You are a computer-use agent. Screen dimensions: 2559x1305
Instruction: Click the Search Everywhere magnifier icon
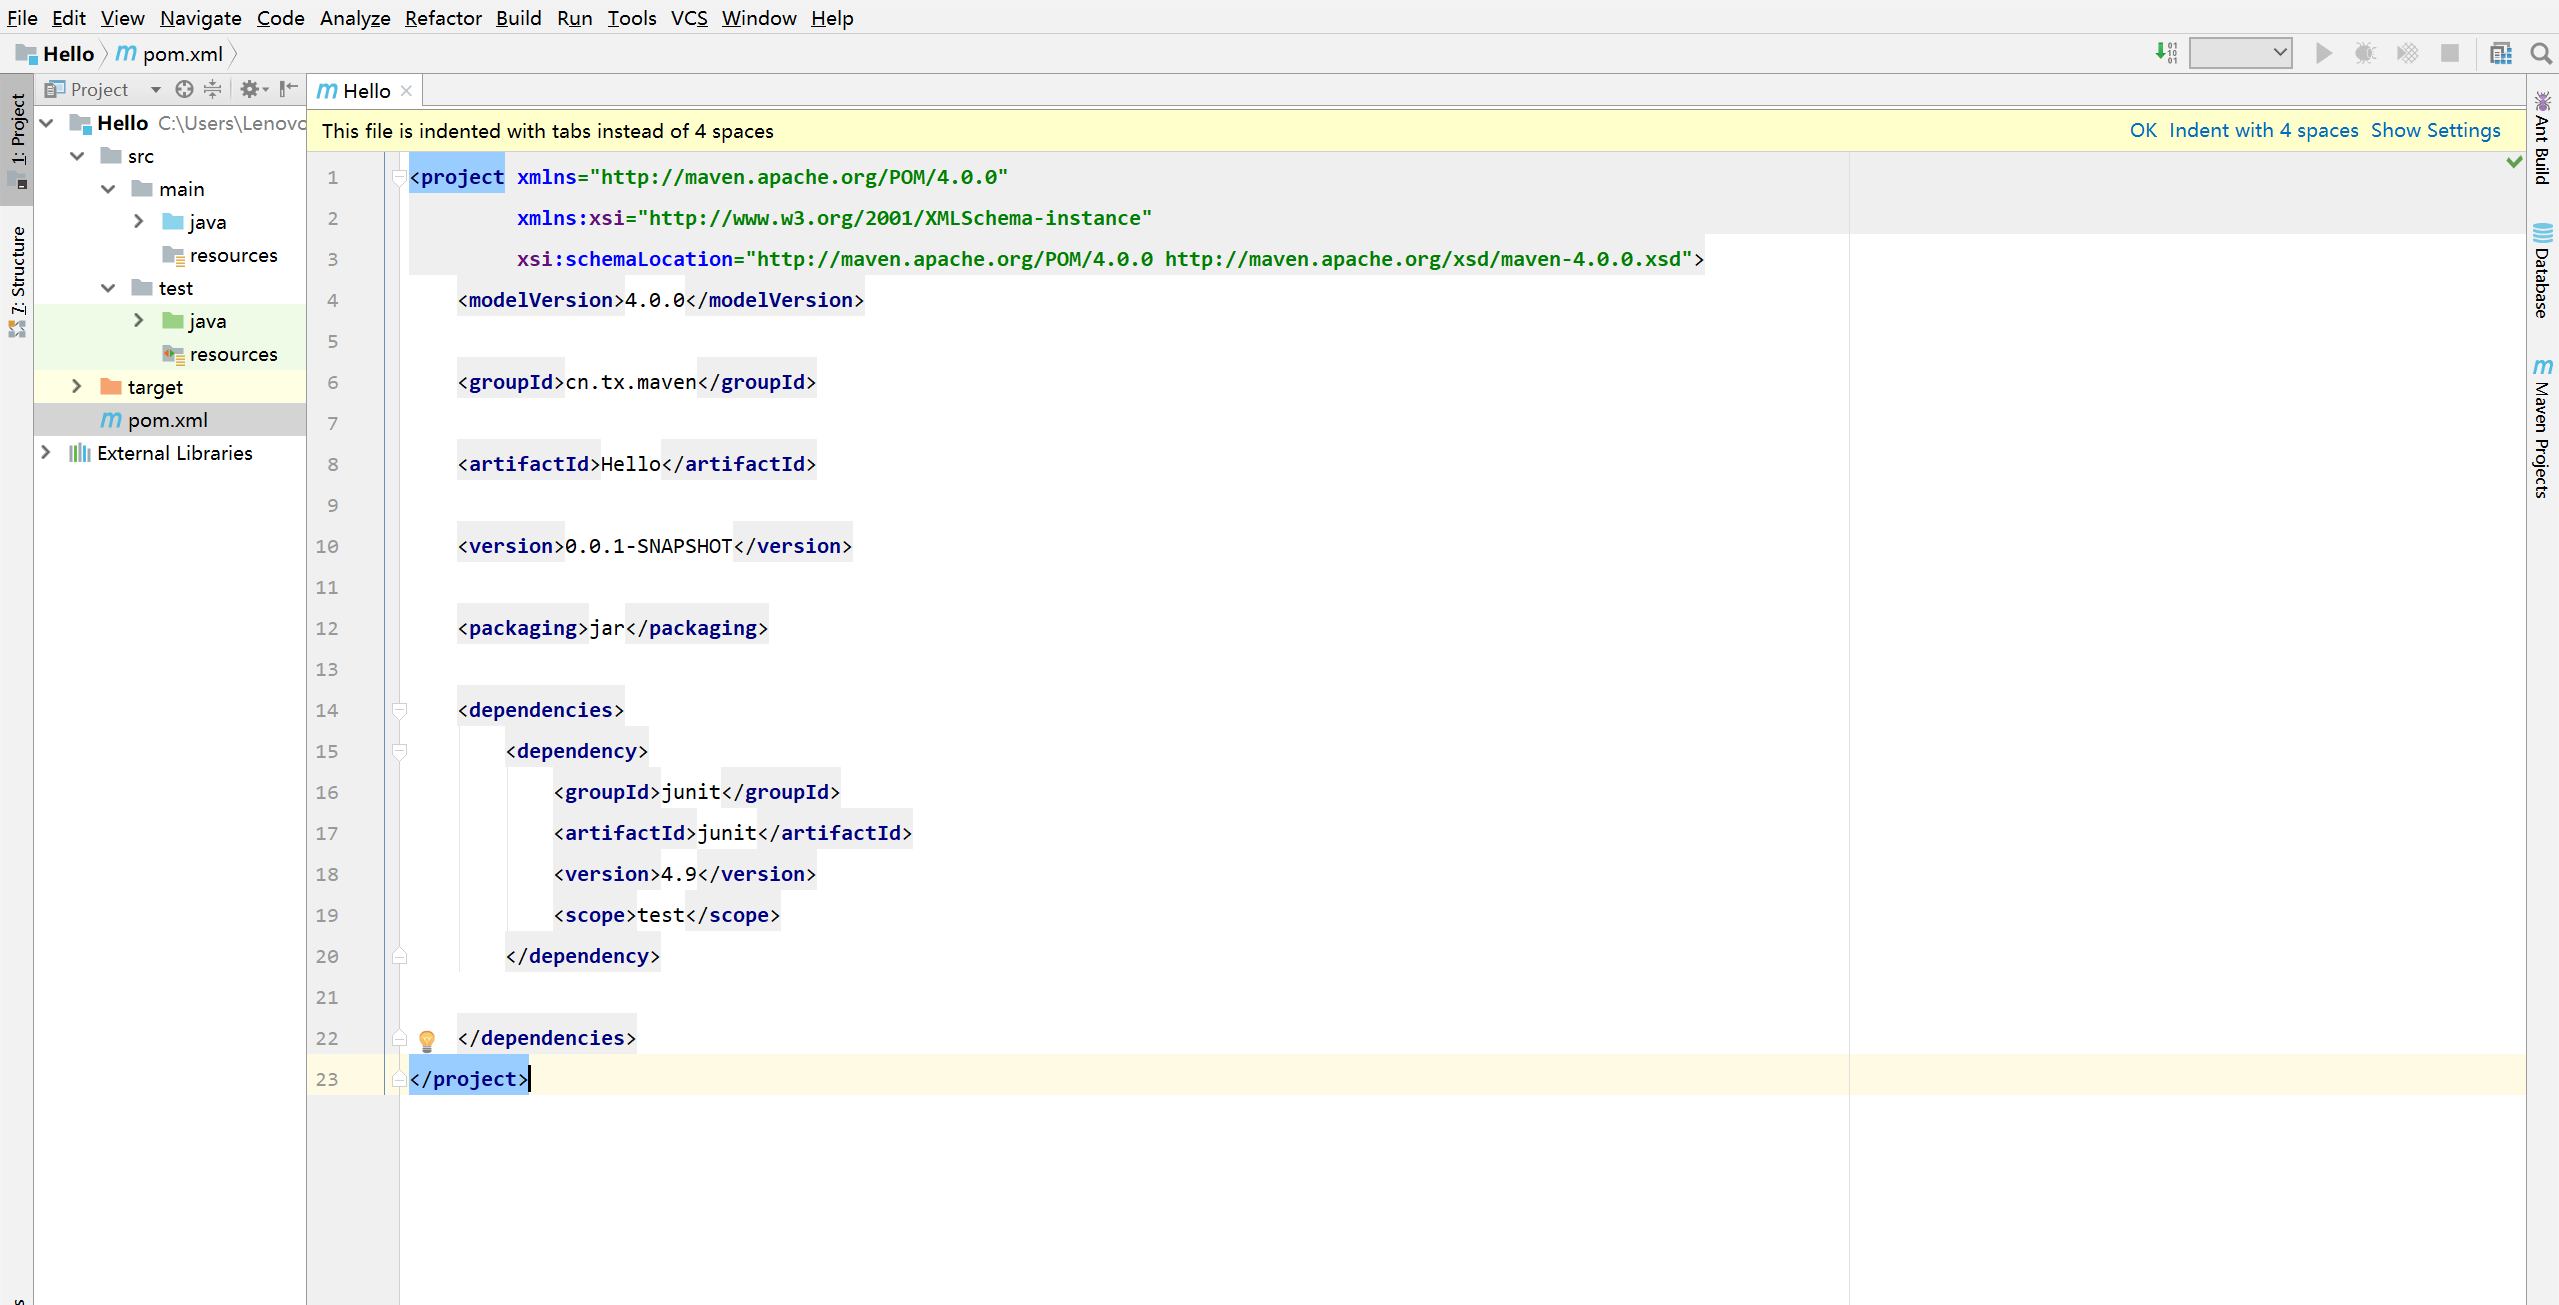pos(2540,53)
